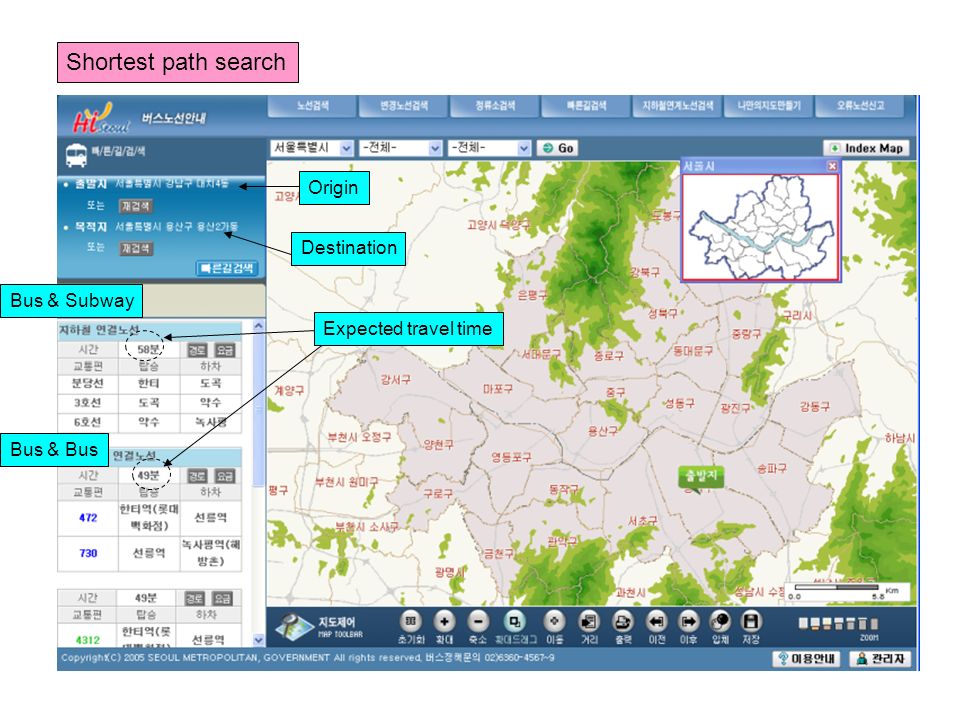Viewport: 960px width, 720px height.
Task: Click the 지도제어 map toolbar logo
Action: 318,626
